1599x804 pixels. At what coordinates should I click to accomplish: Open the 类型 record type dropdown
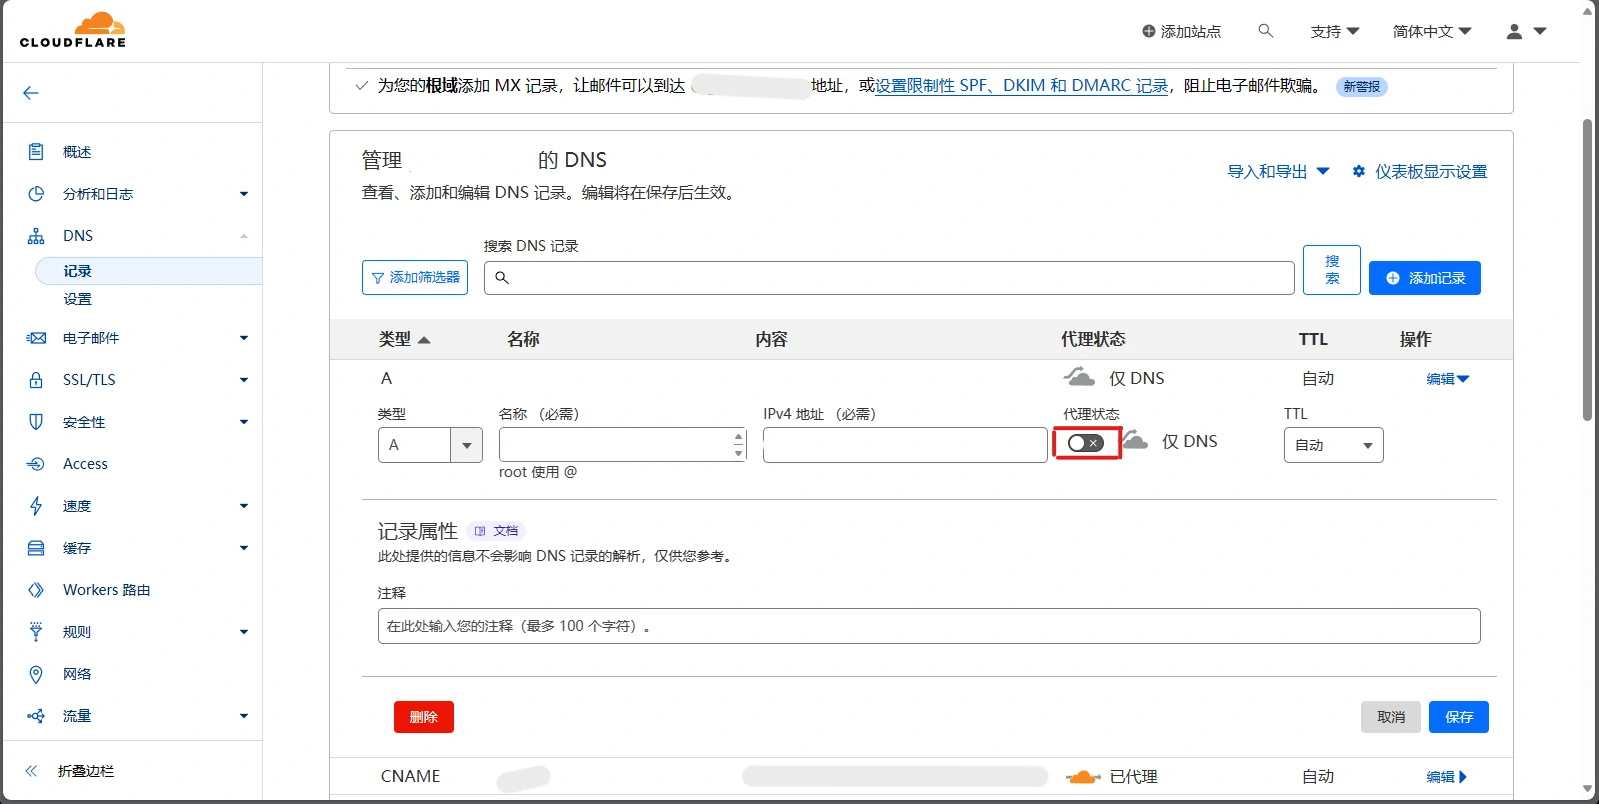pyautogui.click(x=430, y=445)
